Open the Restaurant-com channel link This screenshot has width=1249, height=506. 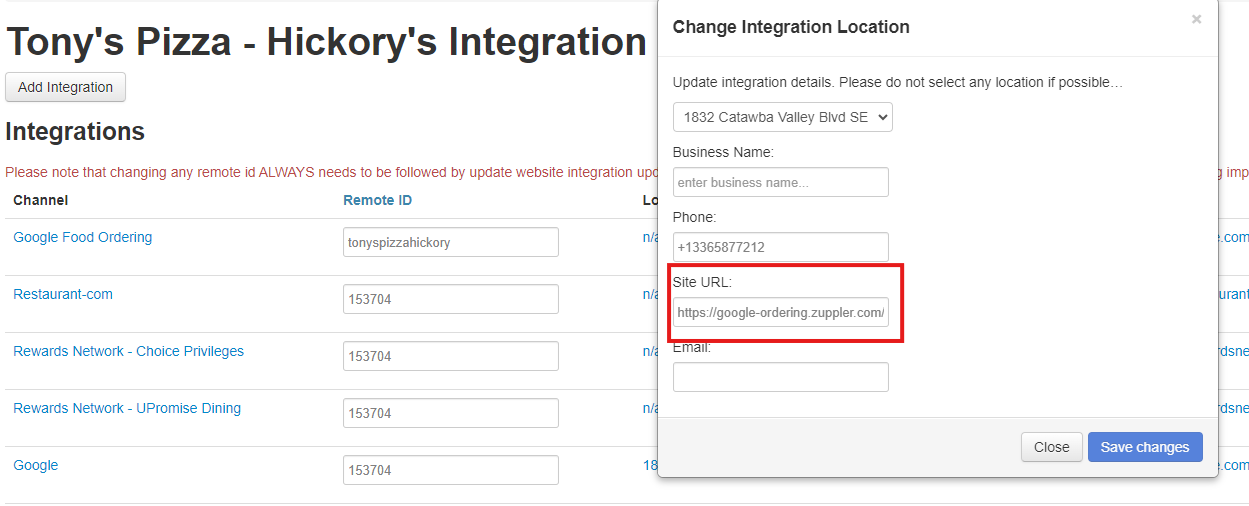pos(62,294)
